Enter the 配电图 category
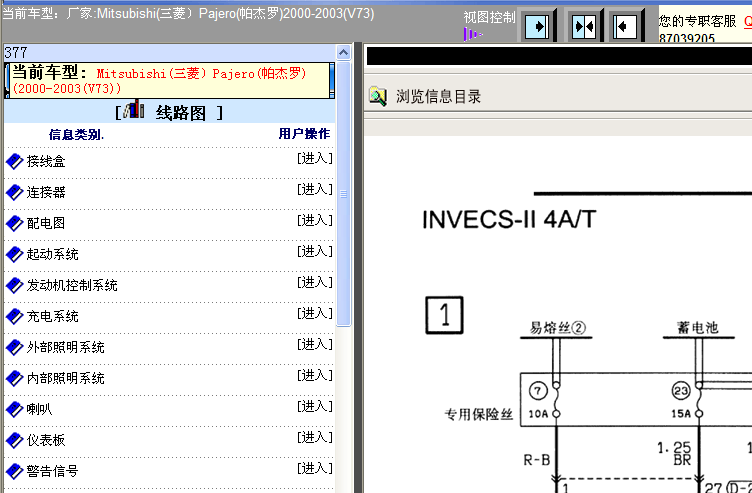The image size is (752, 493). coord(315,220)
